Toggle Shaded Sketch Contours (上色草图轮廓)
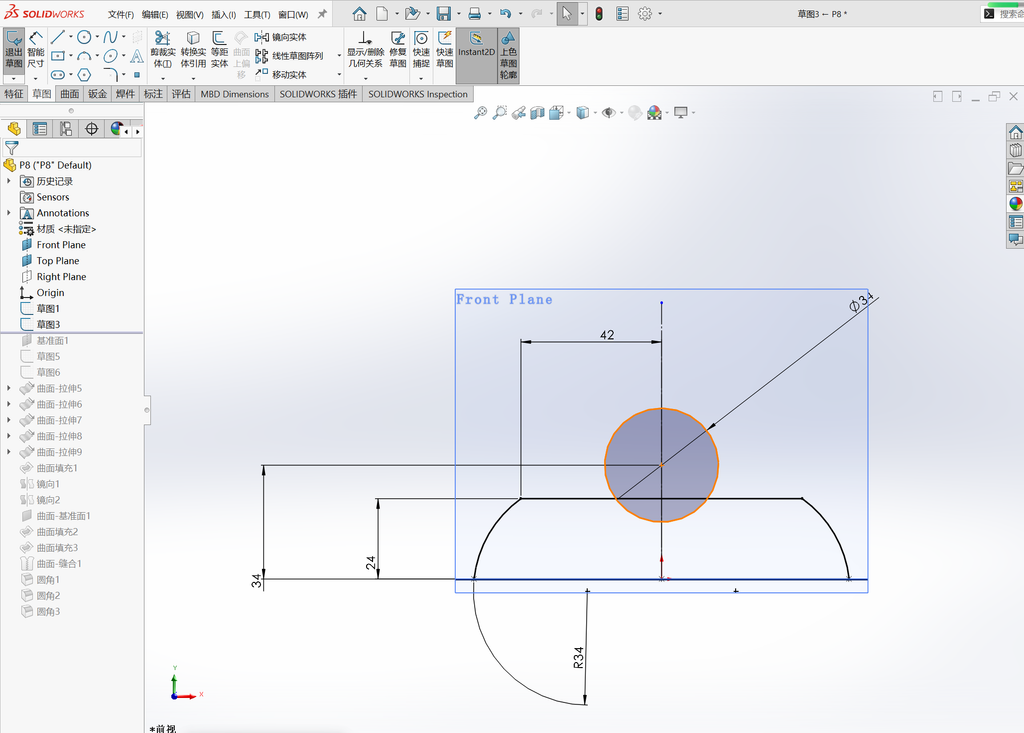1024x733 pixels. tap(508, 55)
